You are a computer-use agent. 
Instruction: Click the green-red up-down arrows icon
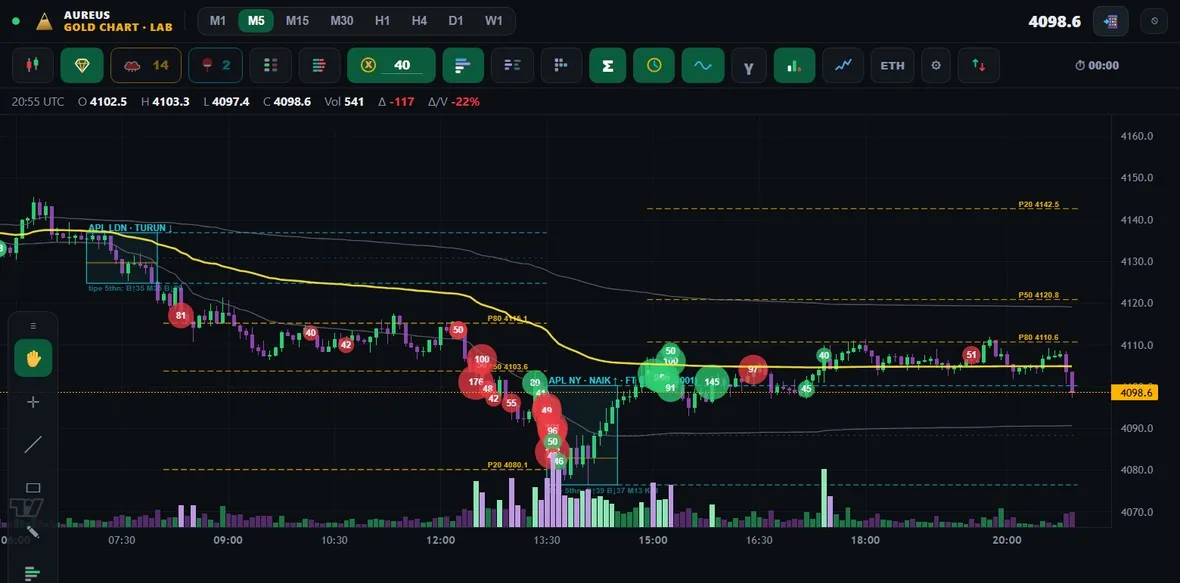(978, 65)
